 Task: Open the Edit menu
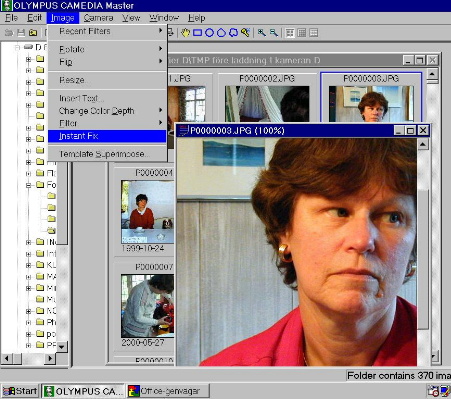[34, 18]
